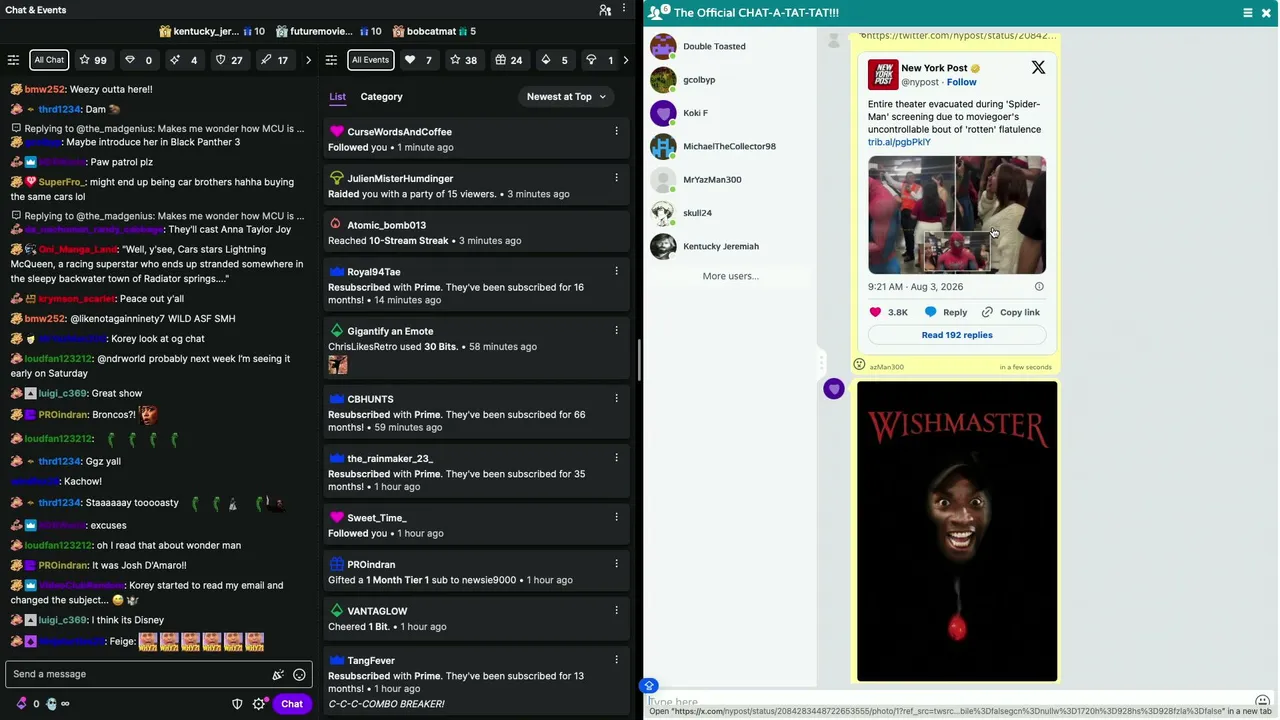Open event filter settings beside All Events
Screen dimensions: 1280x720
click(x=332, y=60)
